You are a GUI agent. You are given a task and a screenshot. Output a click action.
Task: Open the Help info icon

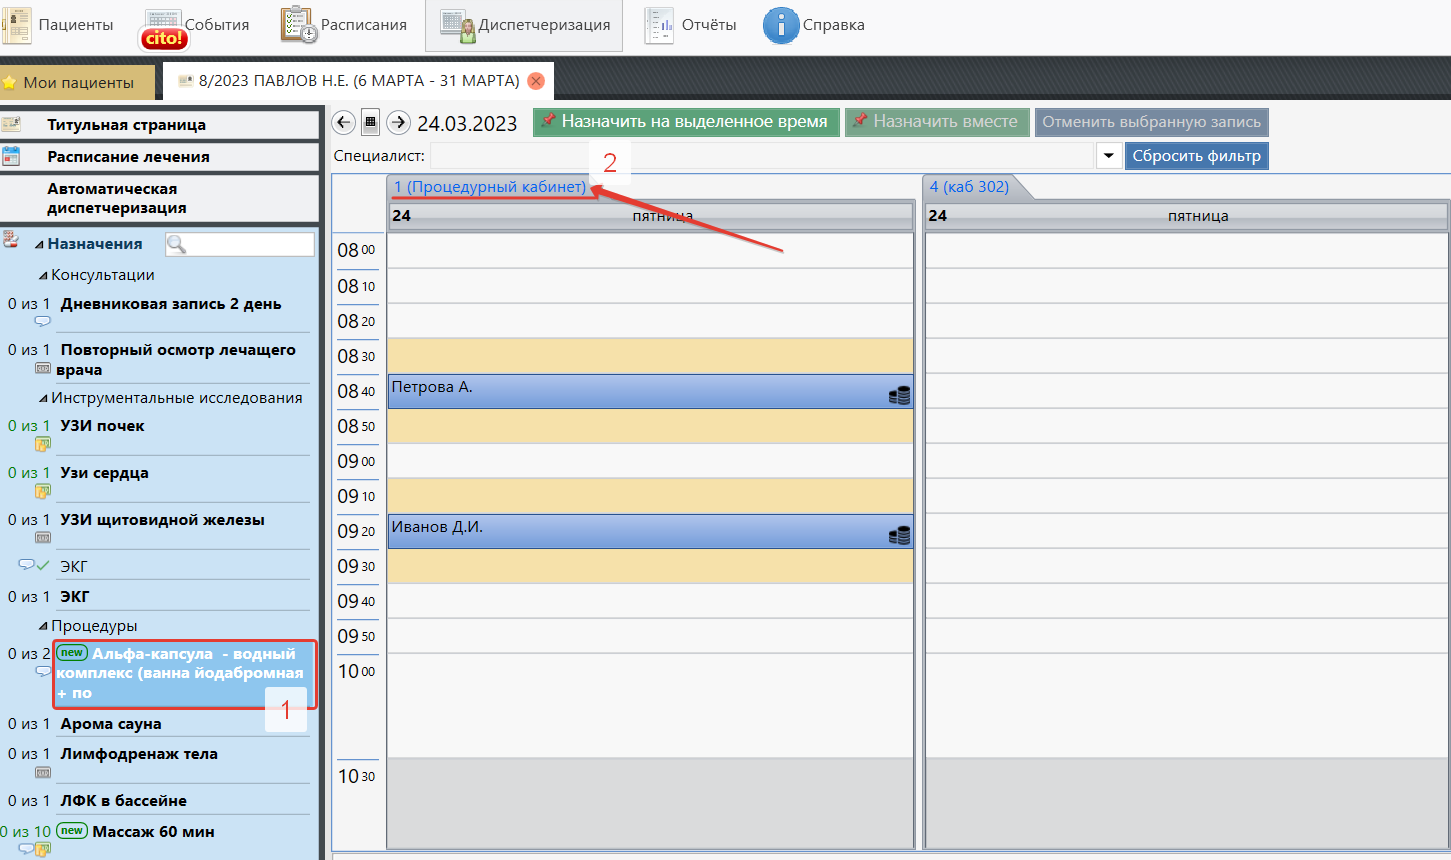(780, 25)
